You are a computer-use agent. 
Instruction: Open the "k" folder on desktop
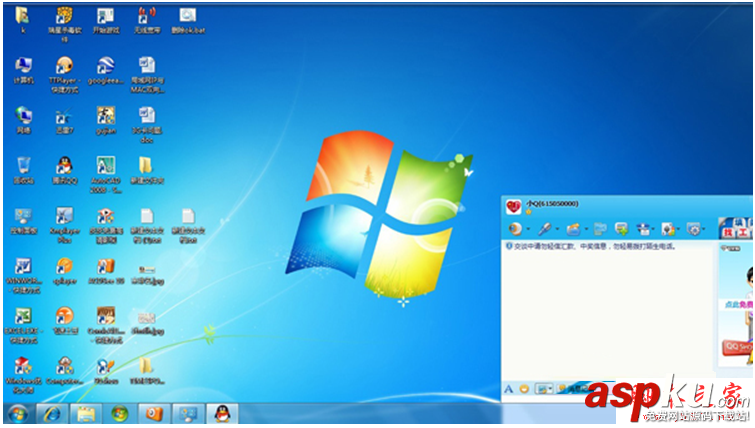pos(22,15)
